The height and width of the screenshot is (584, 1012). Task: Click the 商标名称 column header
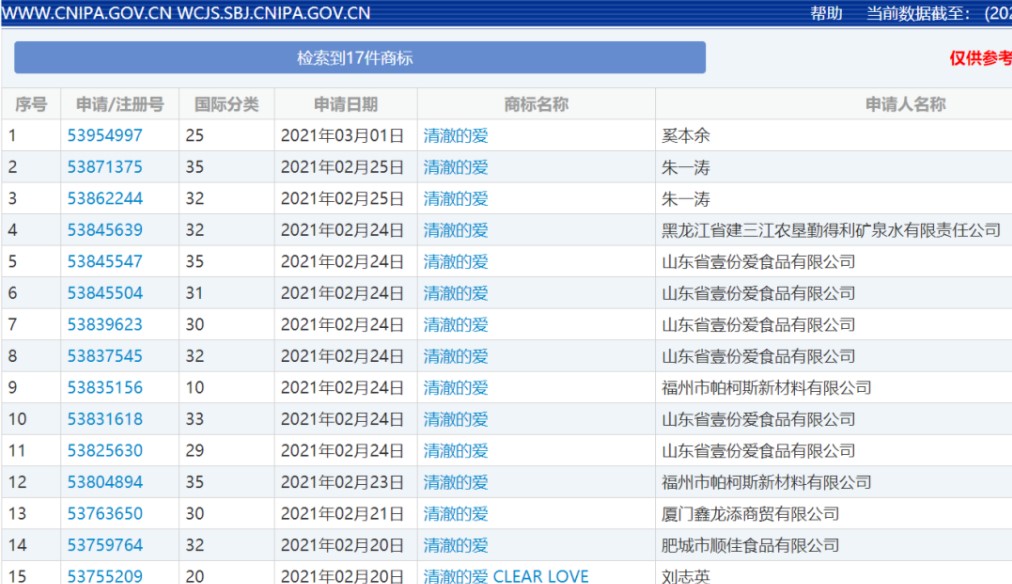pos(536,104)
